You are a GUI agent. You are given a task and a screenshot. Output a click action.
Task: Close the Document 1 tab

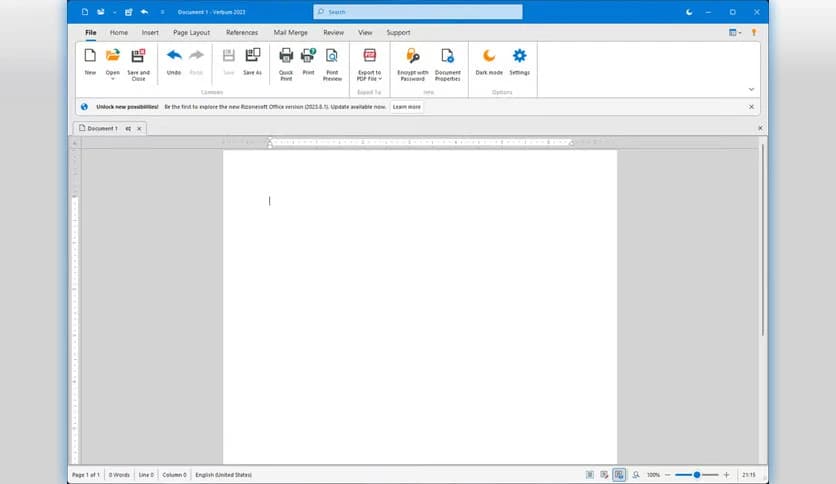[x=139, y=128]
